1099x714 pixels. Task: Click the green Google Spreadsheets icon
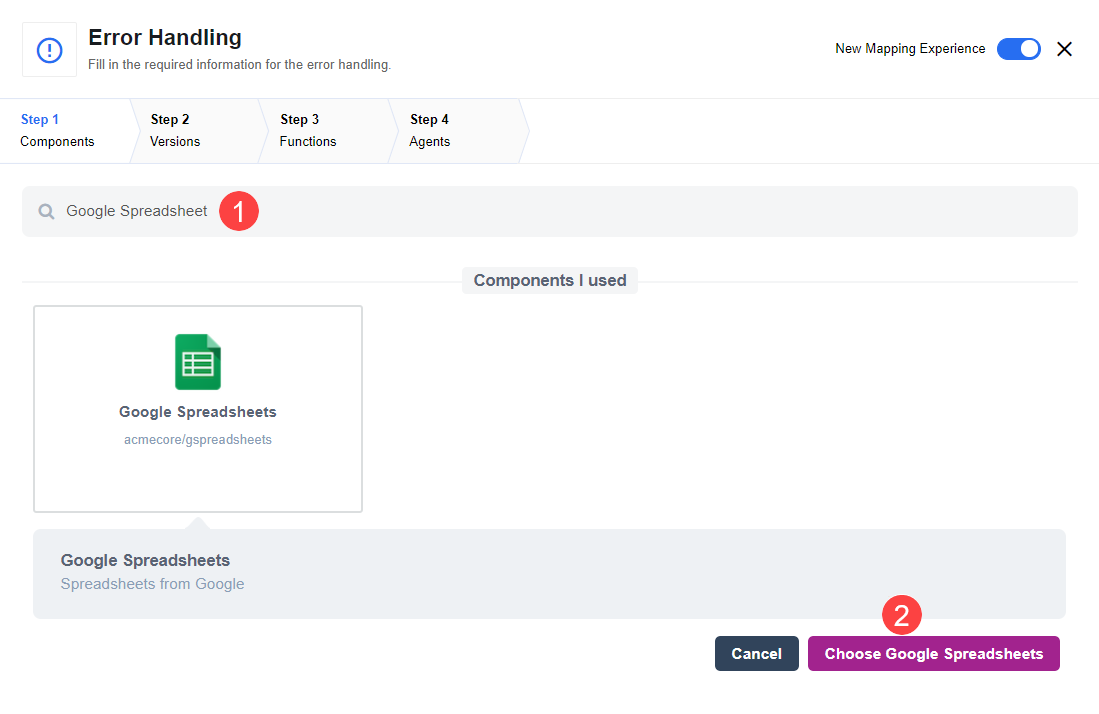[x=198, y=362]
